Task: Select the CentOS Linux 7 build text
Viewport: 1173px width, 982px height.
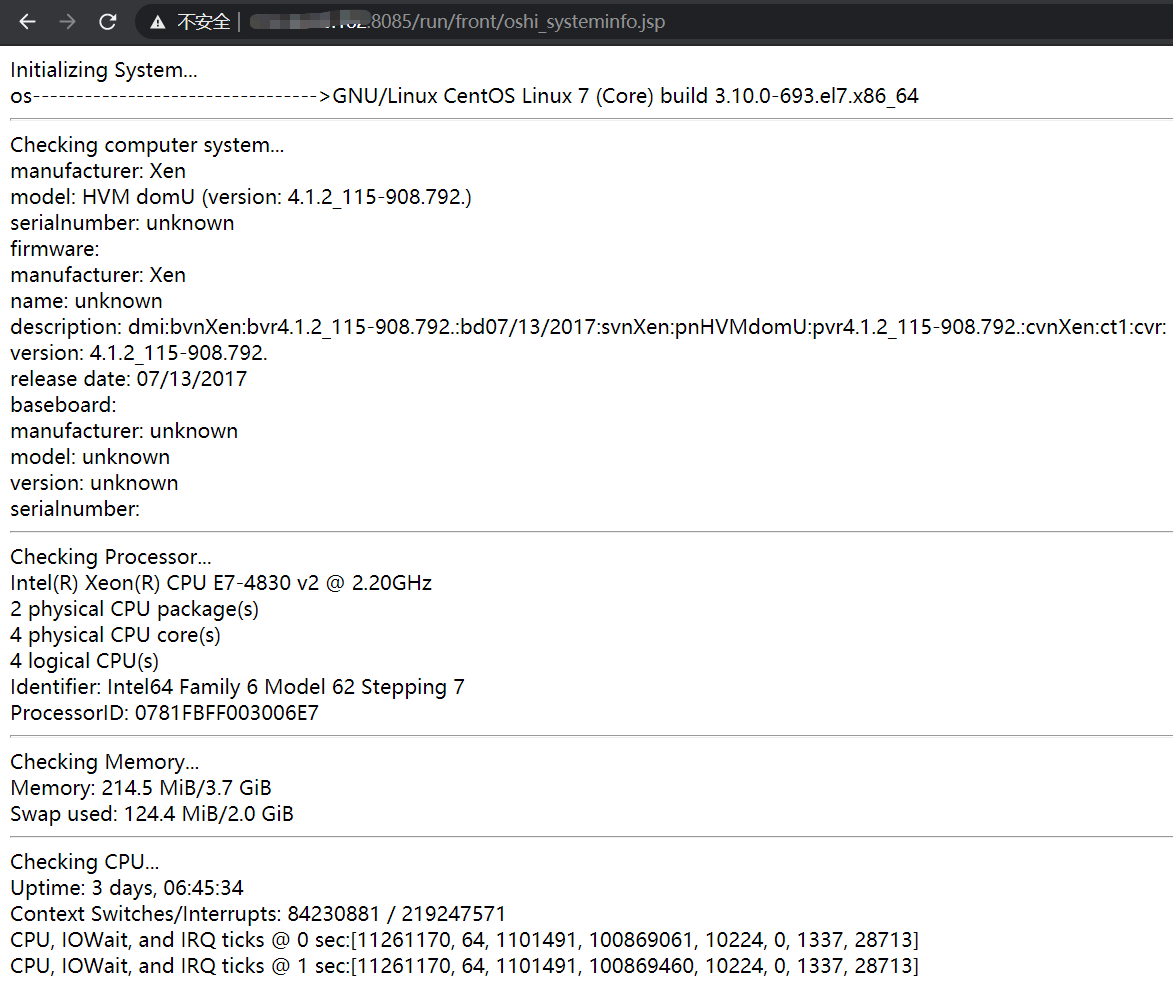Action: (625, 96)
